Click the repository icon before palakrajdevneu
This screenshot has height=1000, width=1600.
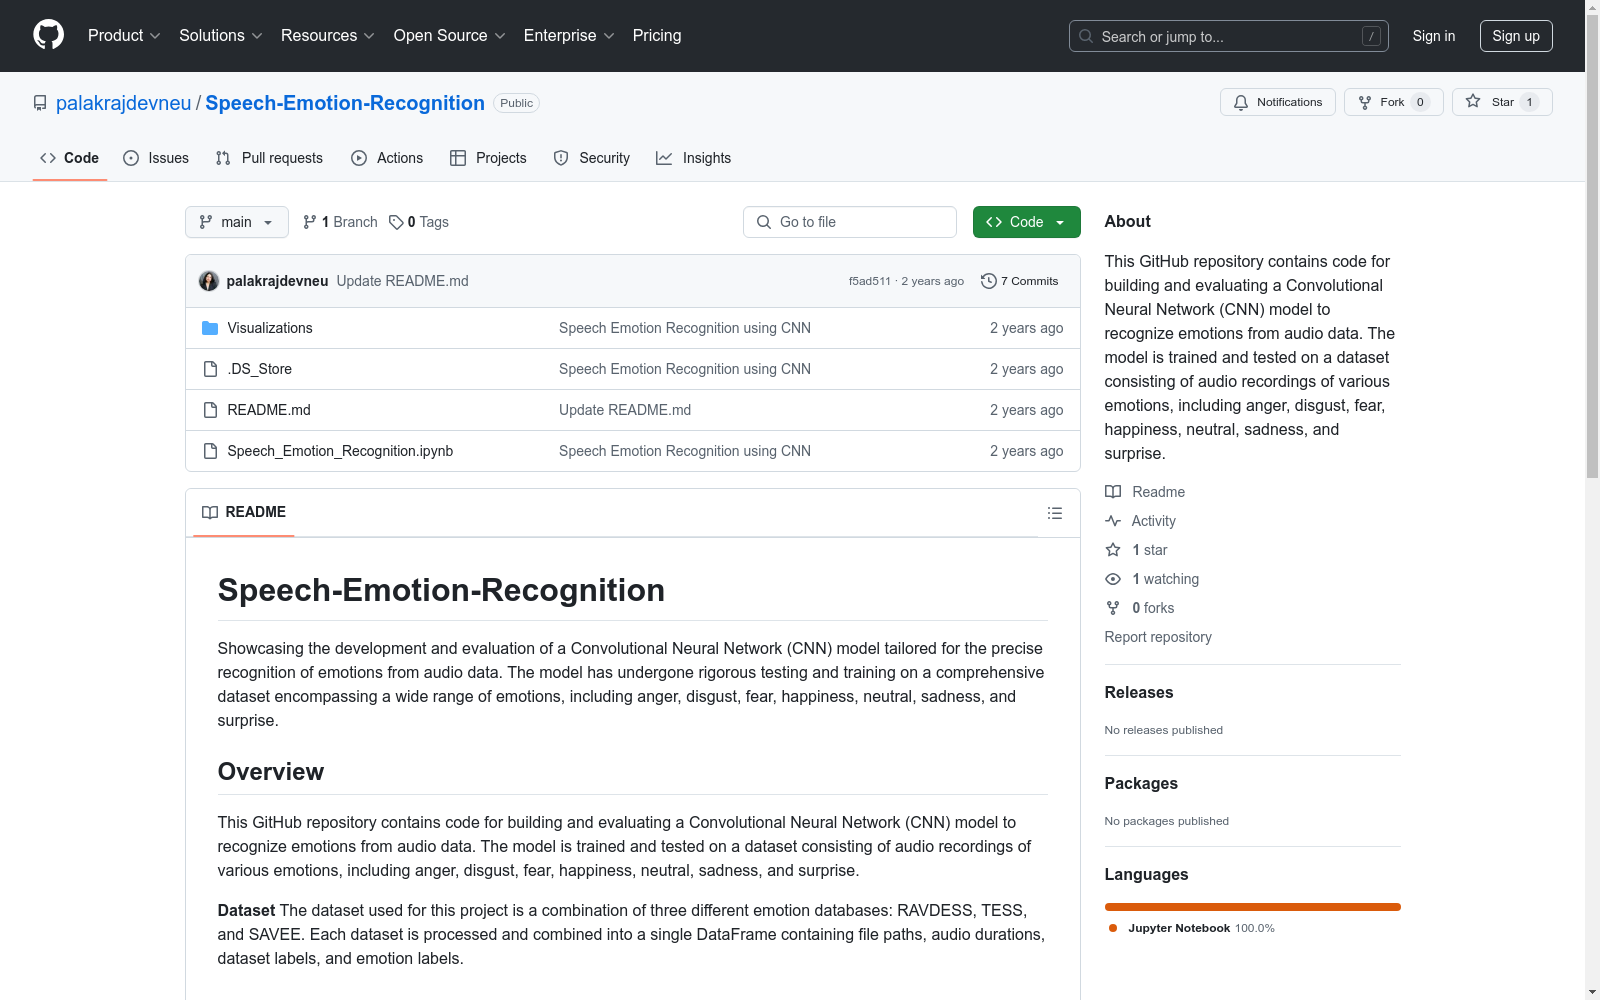click(40, 103)
